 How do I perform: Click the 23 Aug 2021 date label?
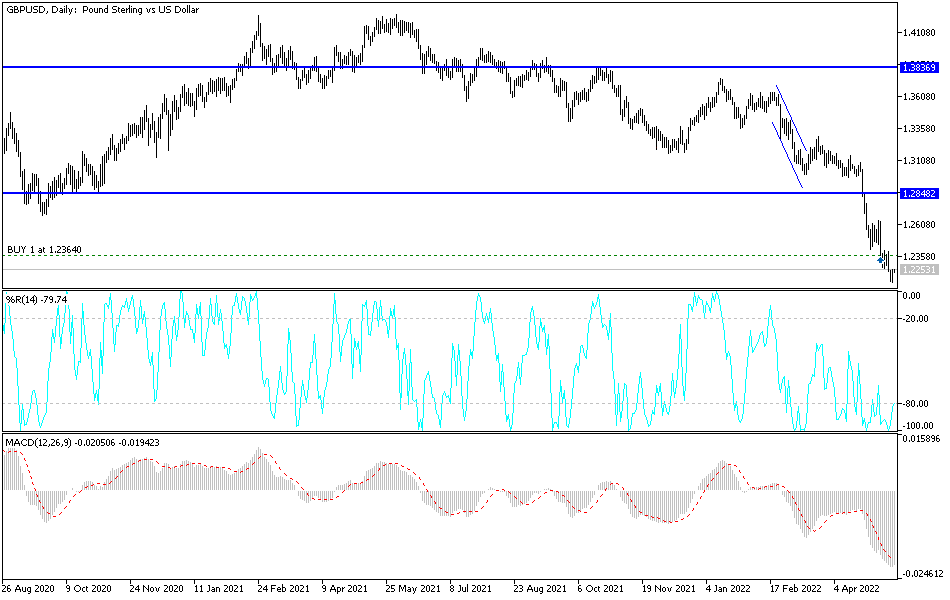click(540, 588)
